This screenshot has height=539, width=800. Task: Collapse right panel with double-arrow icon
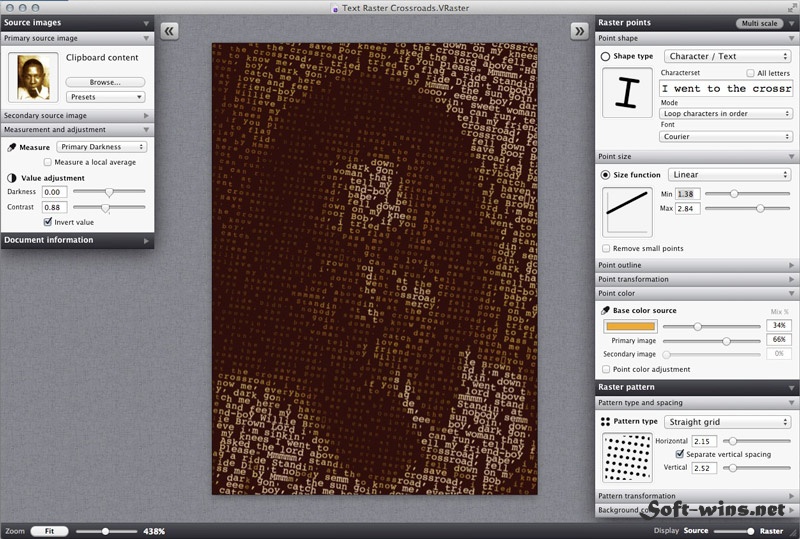point(580,31)
